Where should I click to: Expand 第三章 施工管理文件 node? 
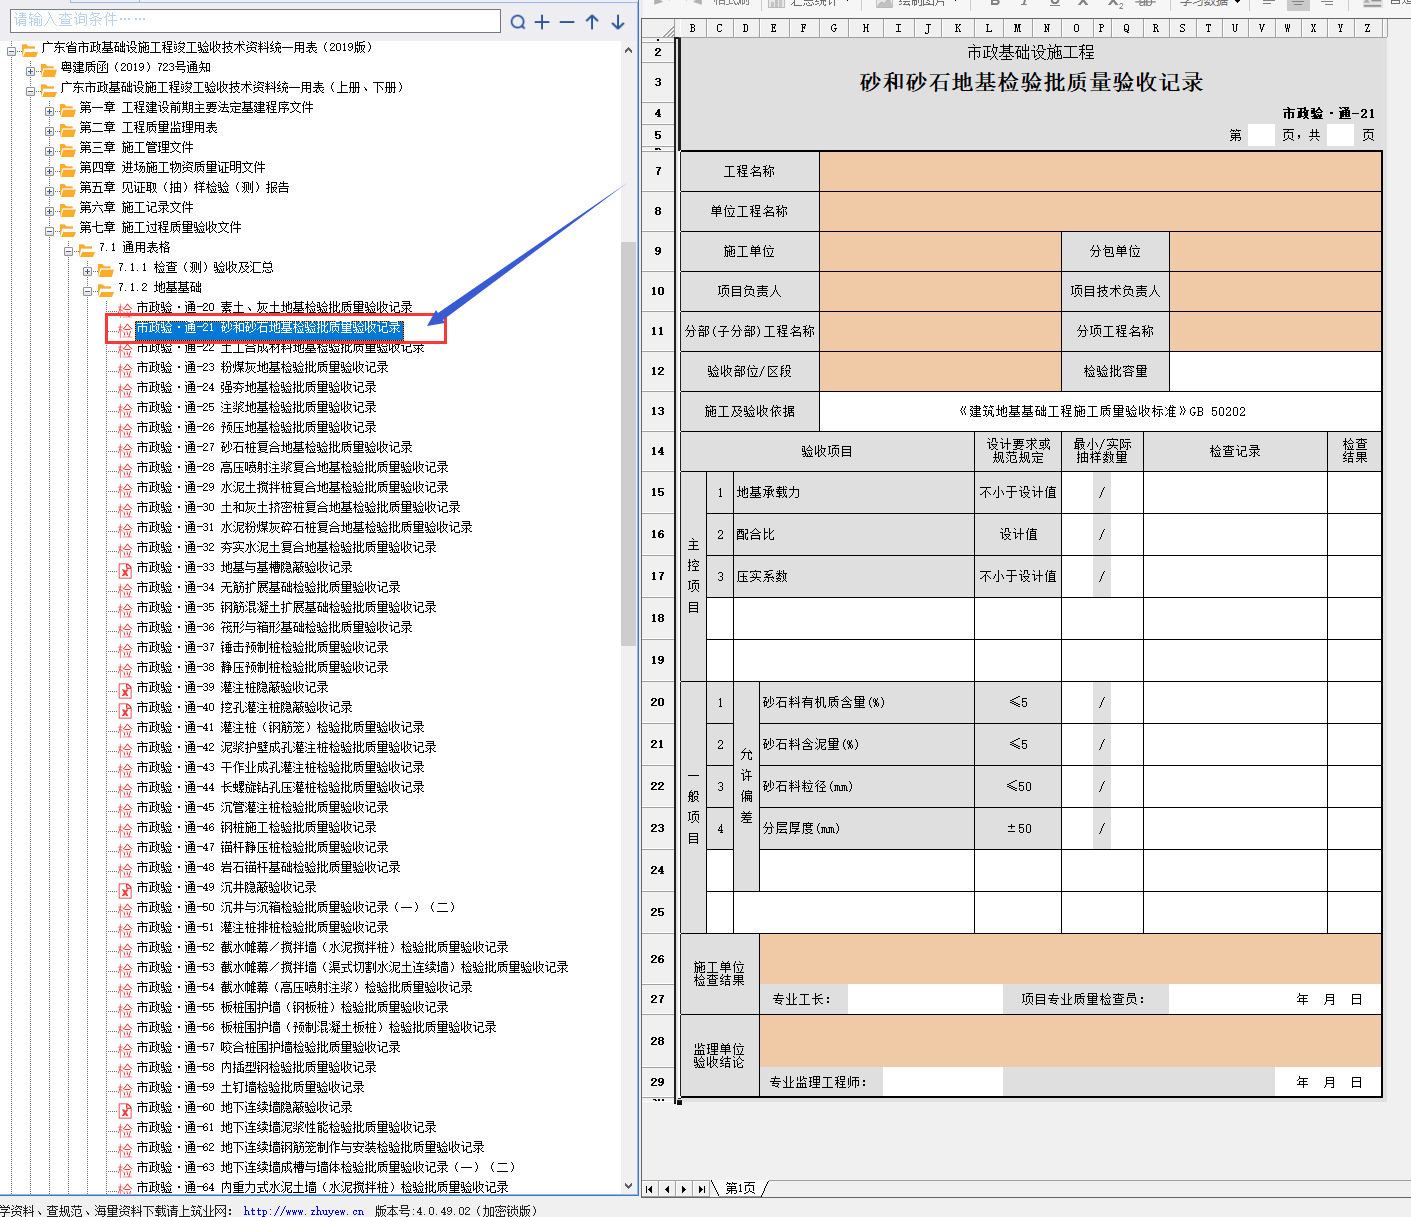pos(50,149)
